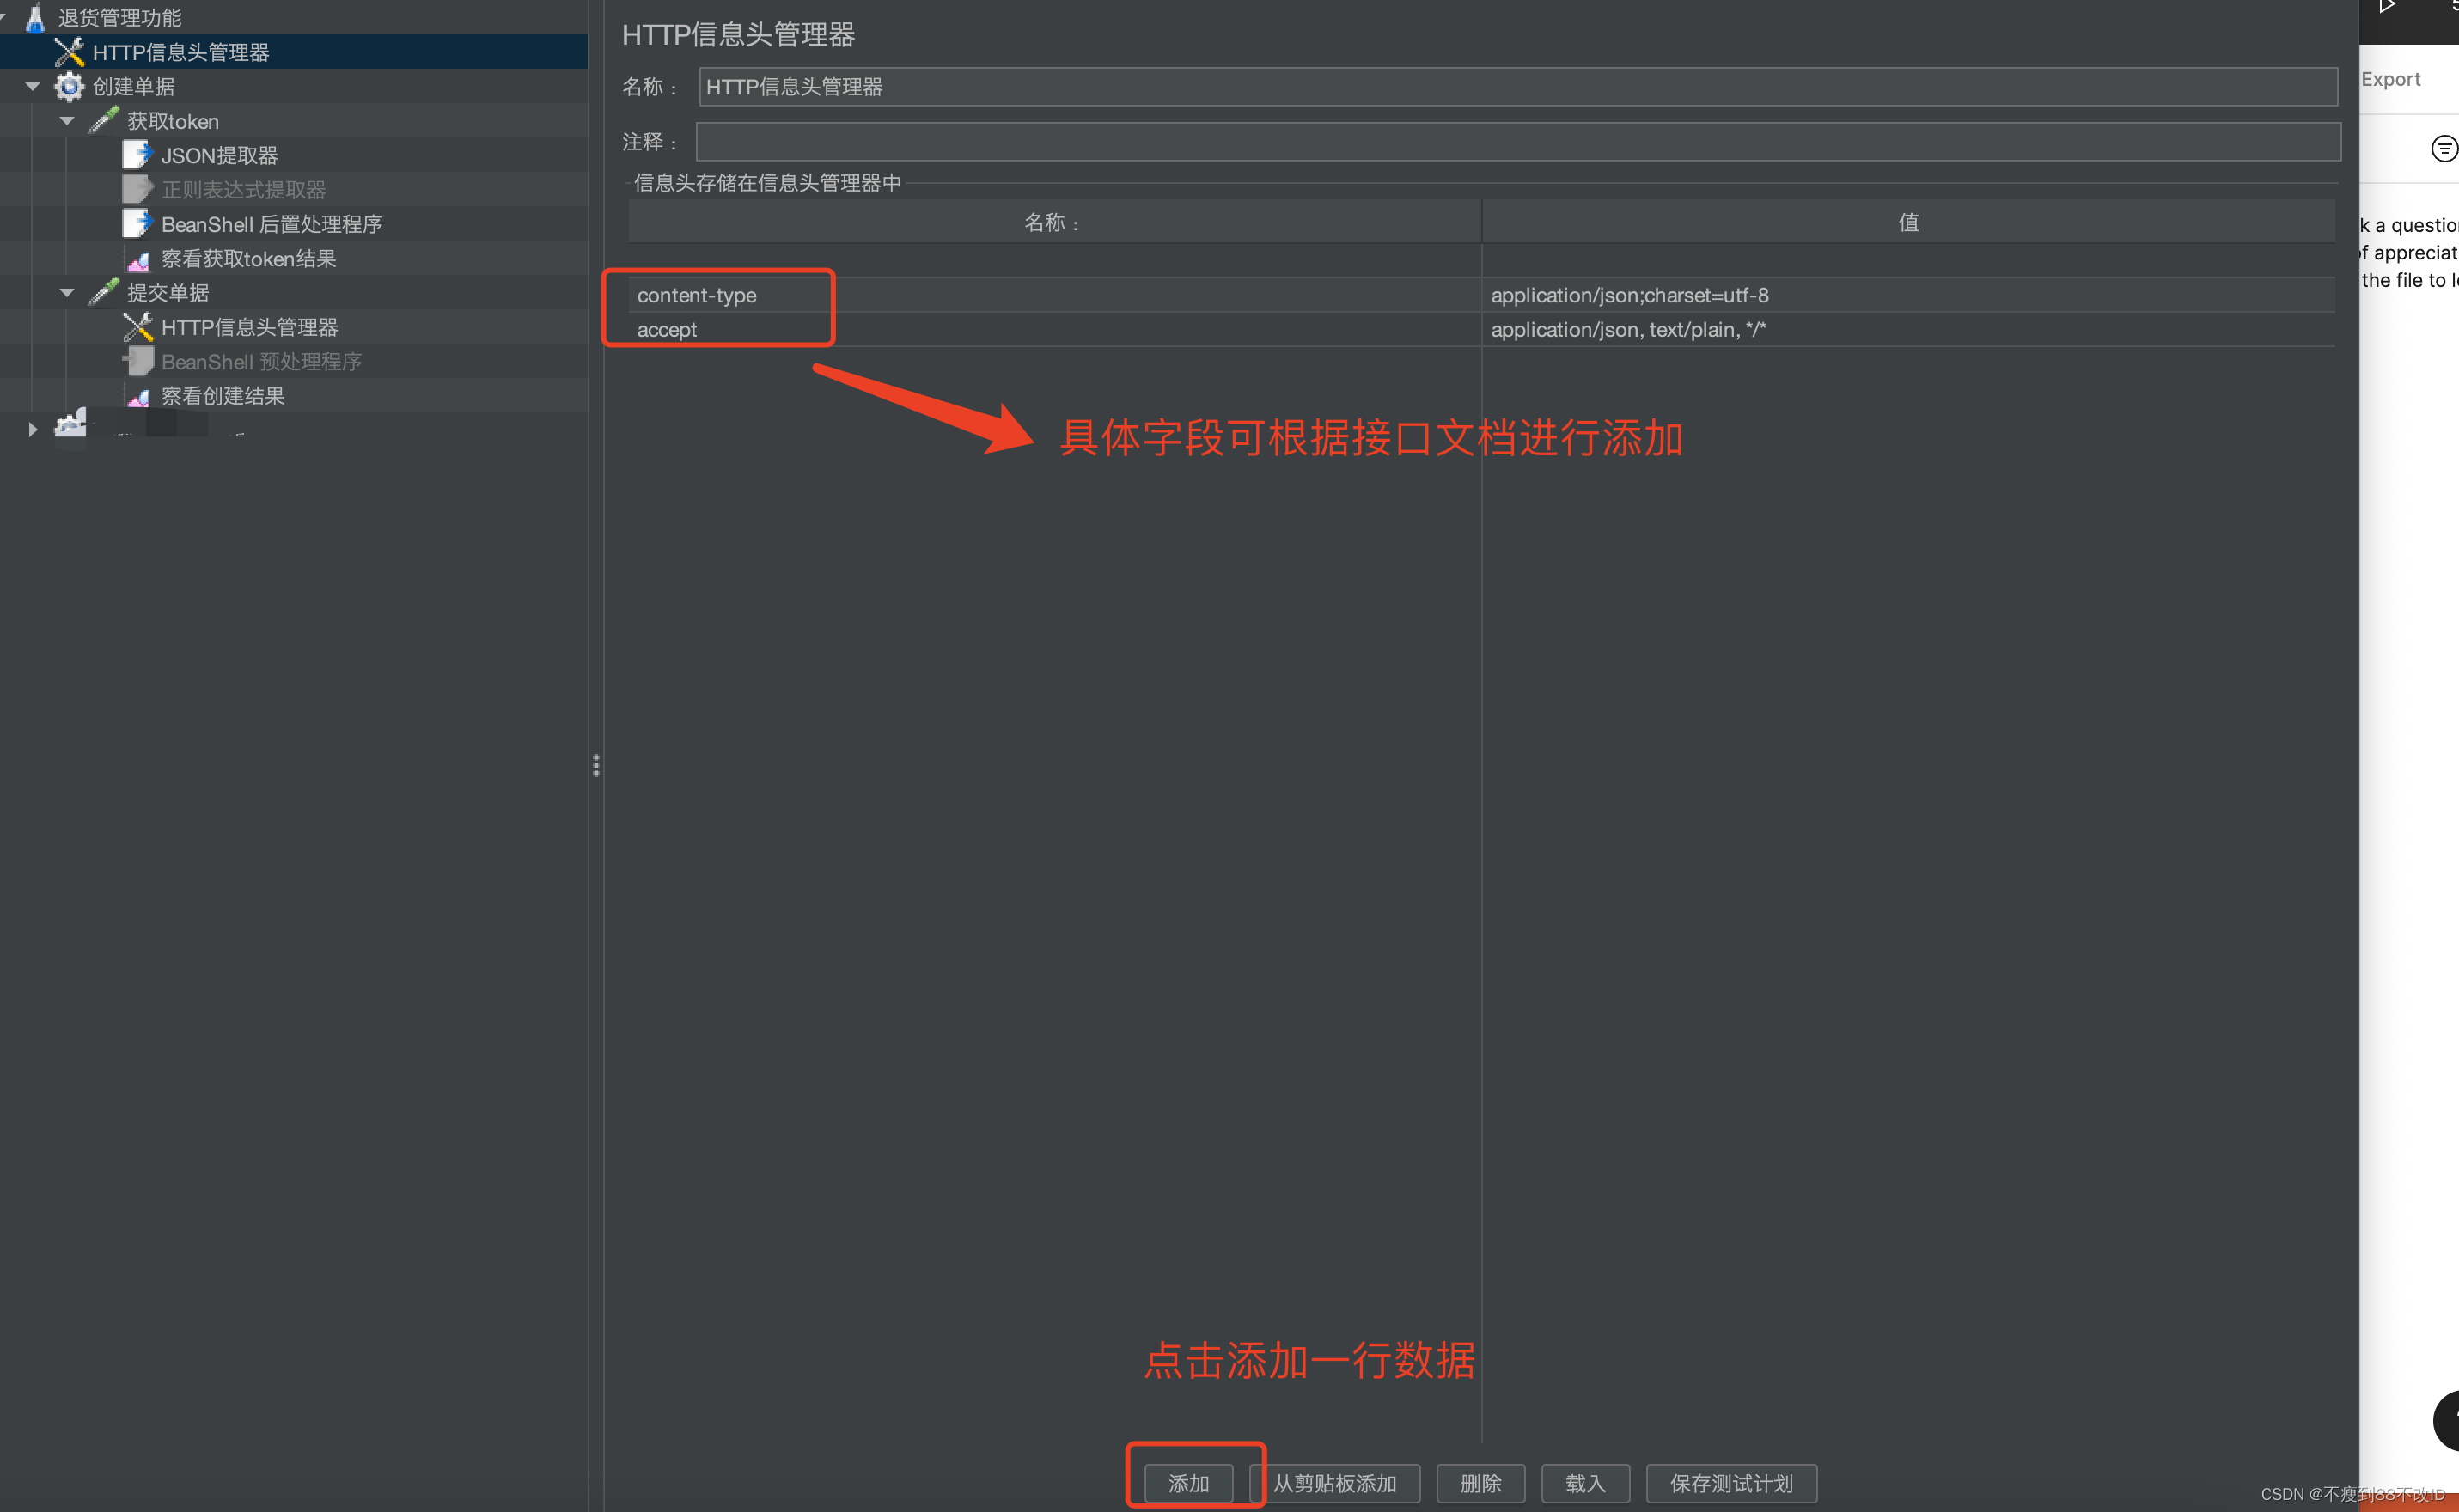
Task: Collapse the 获取token tree node
Action: tap(67, 121)
